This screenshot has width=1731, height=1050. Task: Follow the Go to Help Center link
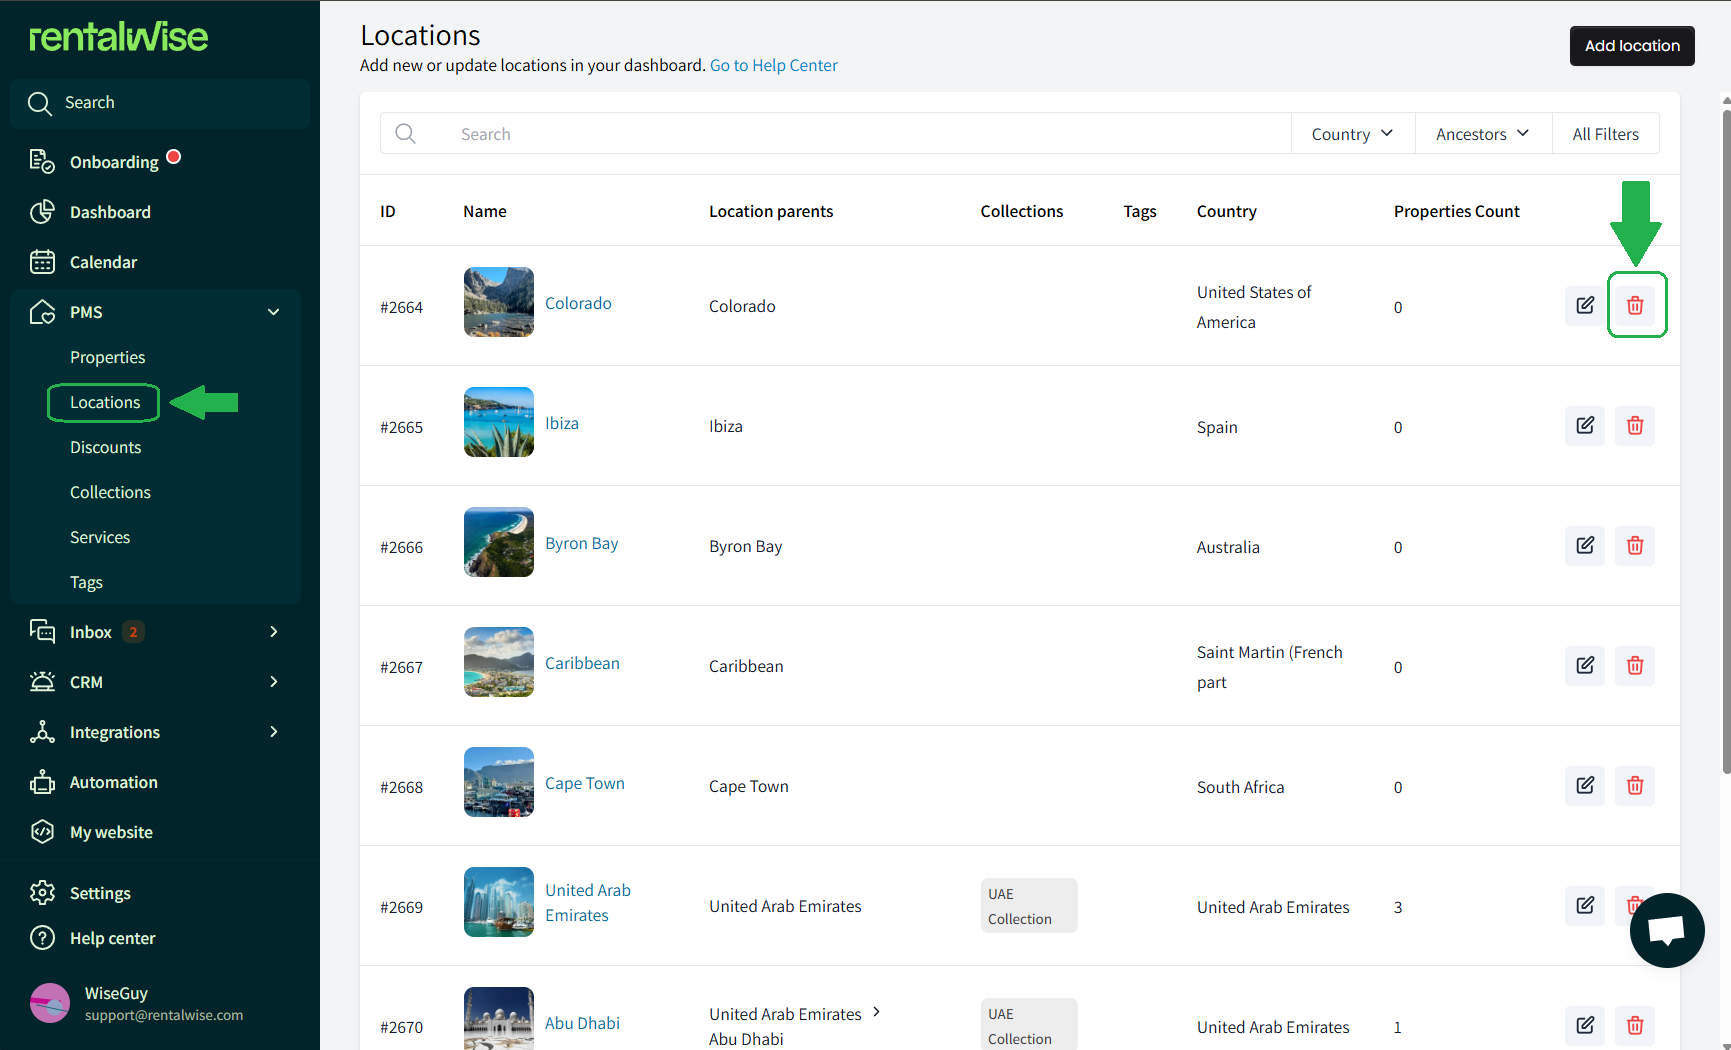click(x=773, y=65)
